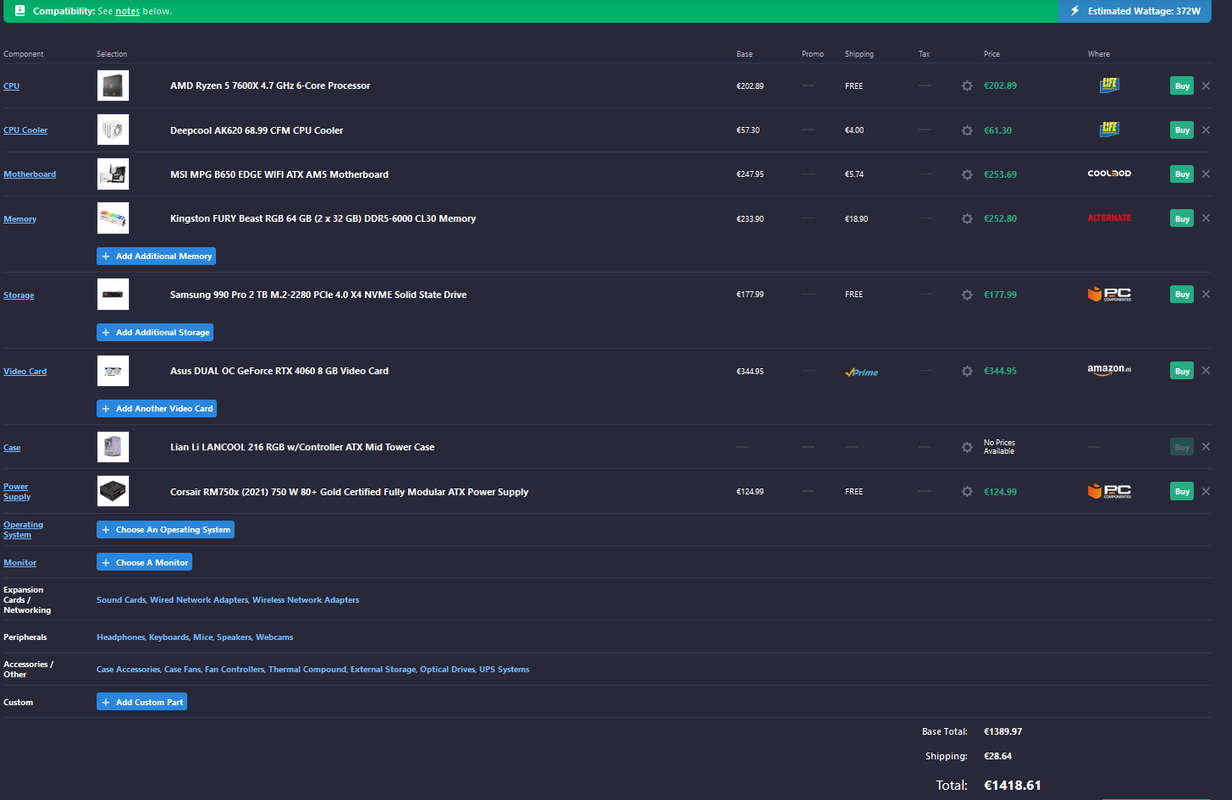1232x800 pixels.
Task: Buy the Deepcool AK620 cooler
Action: [1182, 130]
